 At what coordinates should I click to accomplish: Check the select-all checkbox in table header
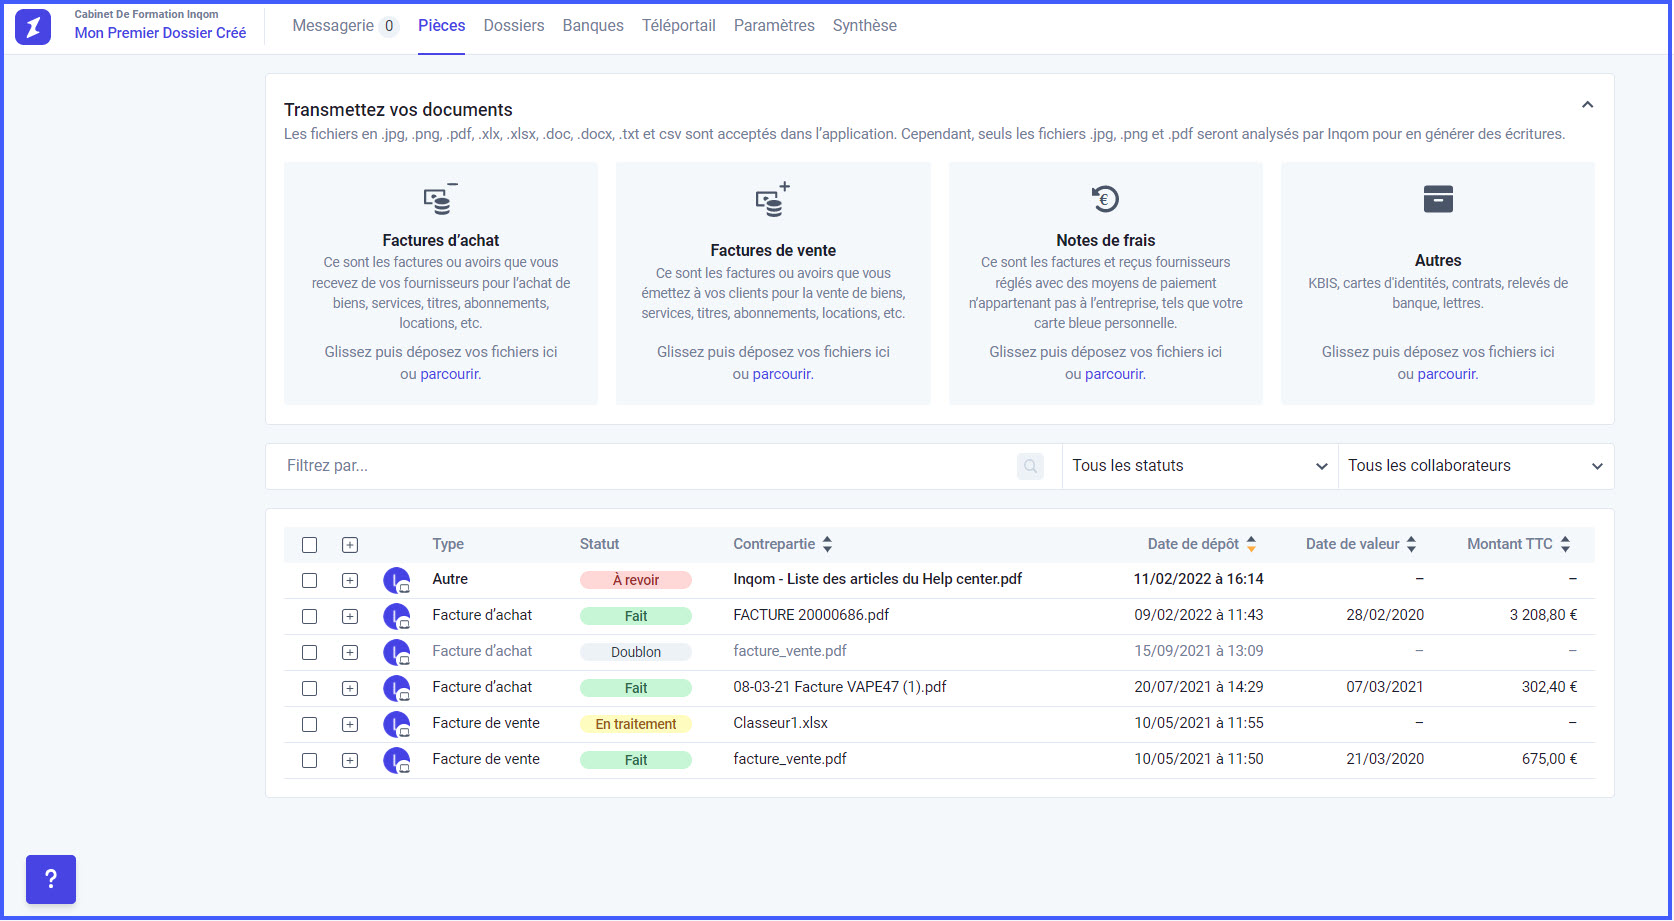point(310,545)
